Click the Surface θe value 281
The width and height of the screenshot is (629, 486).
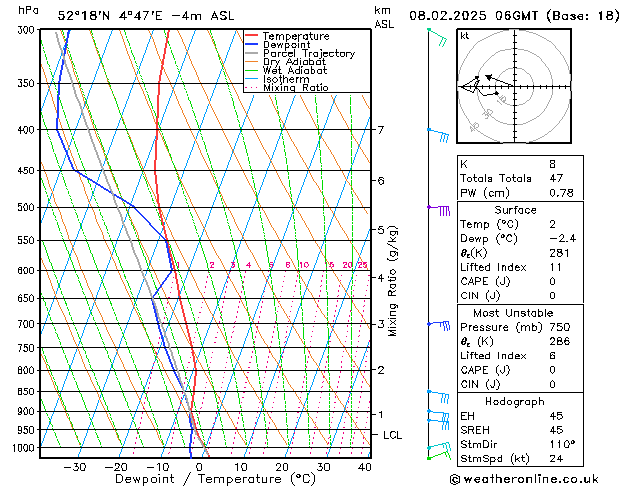click(x=559, y=253)
